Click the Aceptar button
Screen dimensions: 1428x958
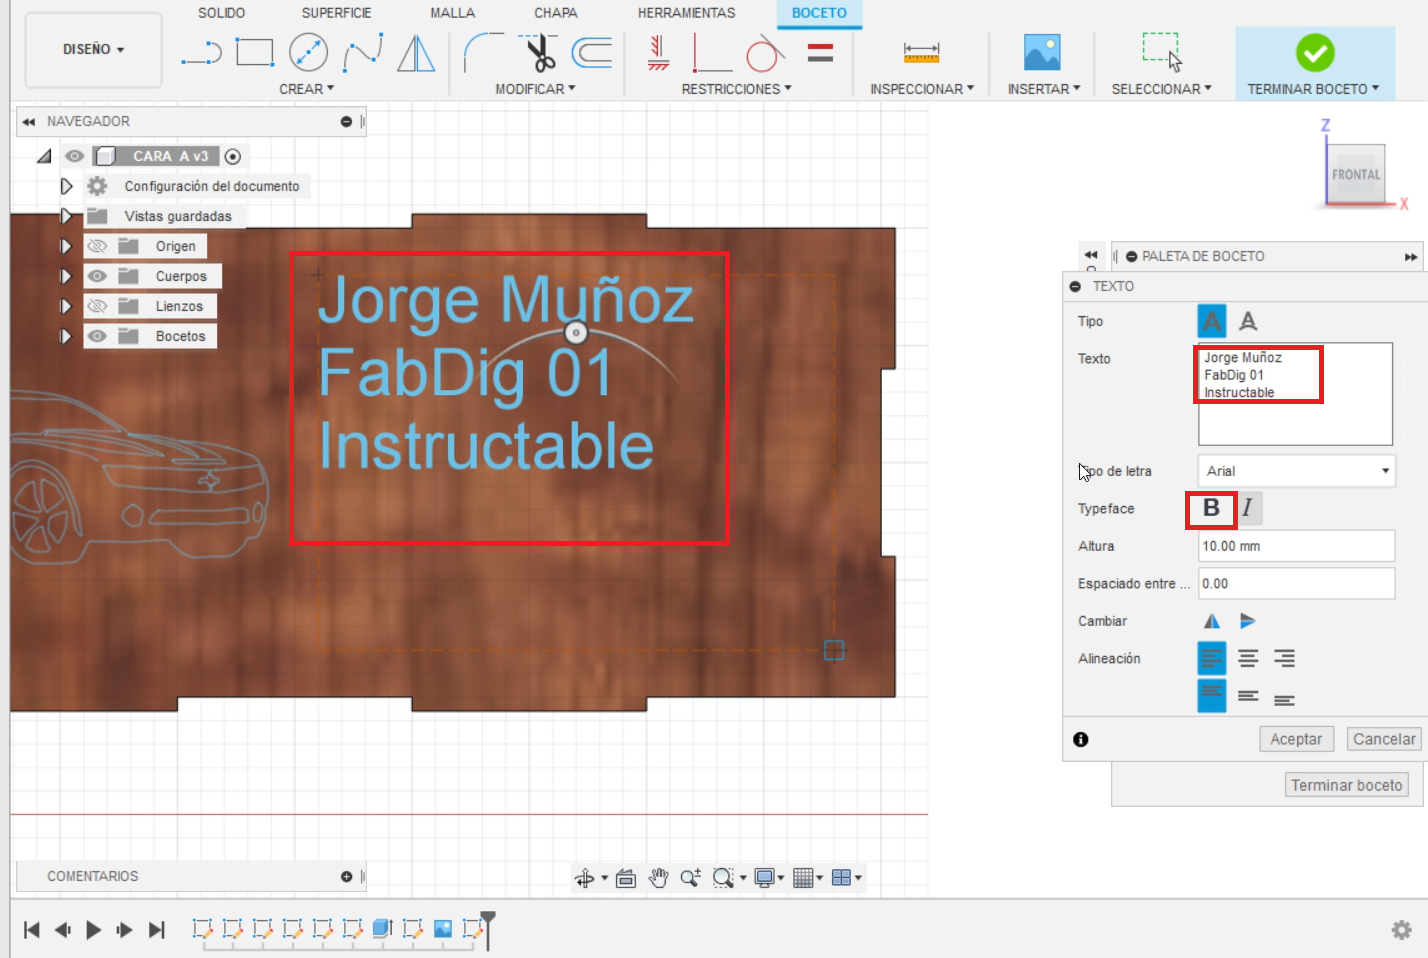coord(1296,739)
